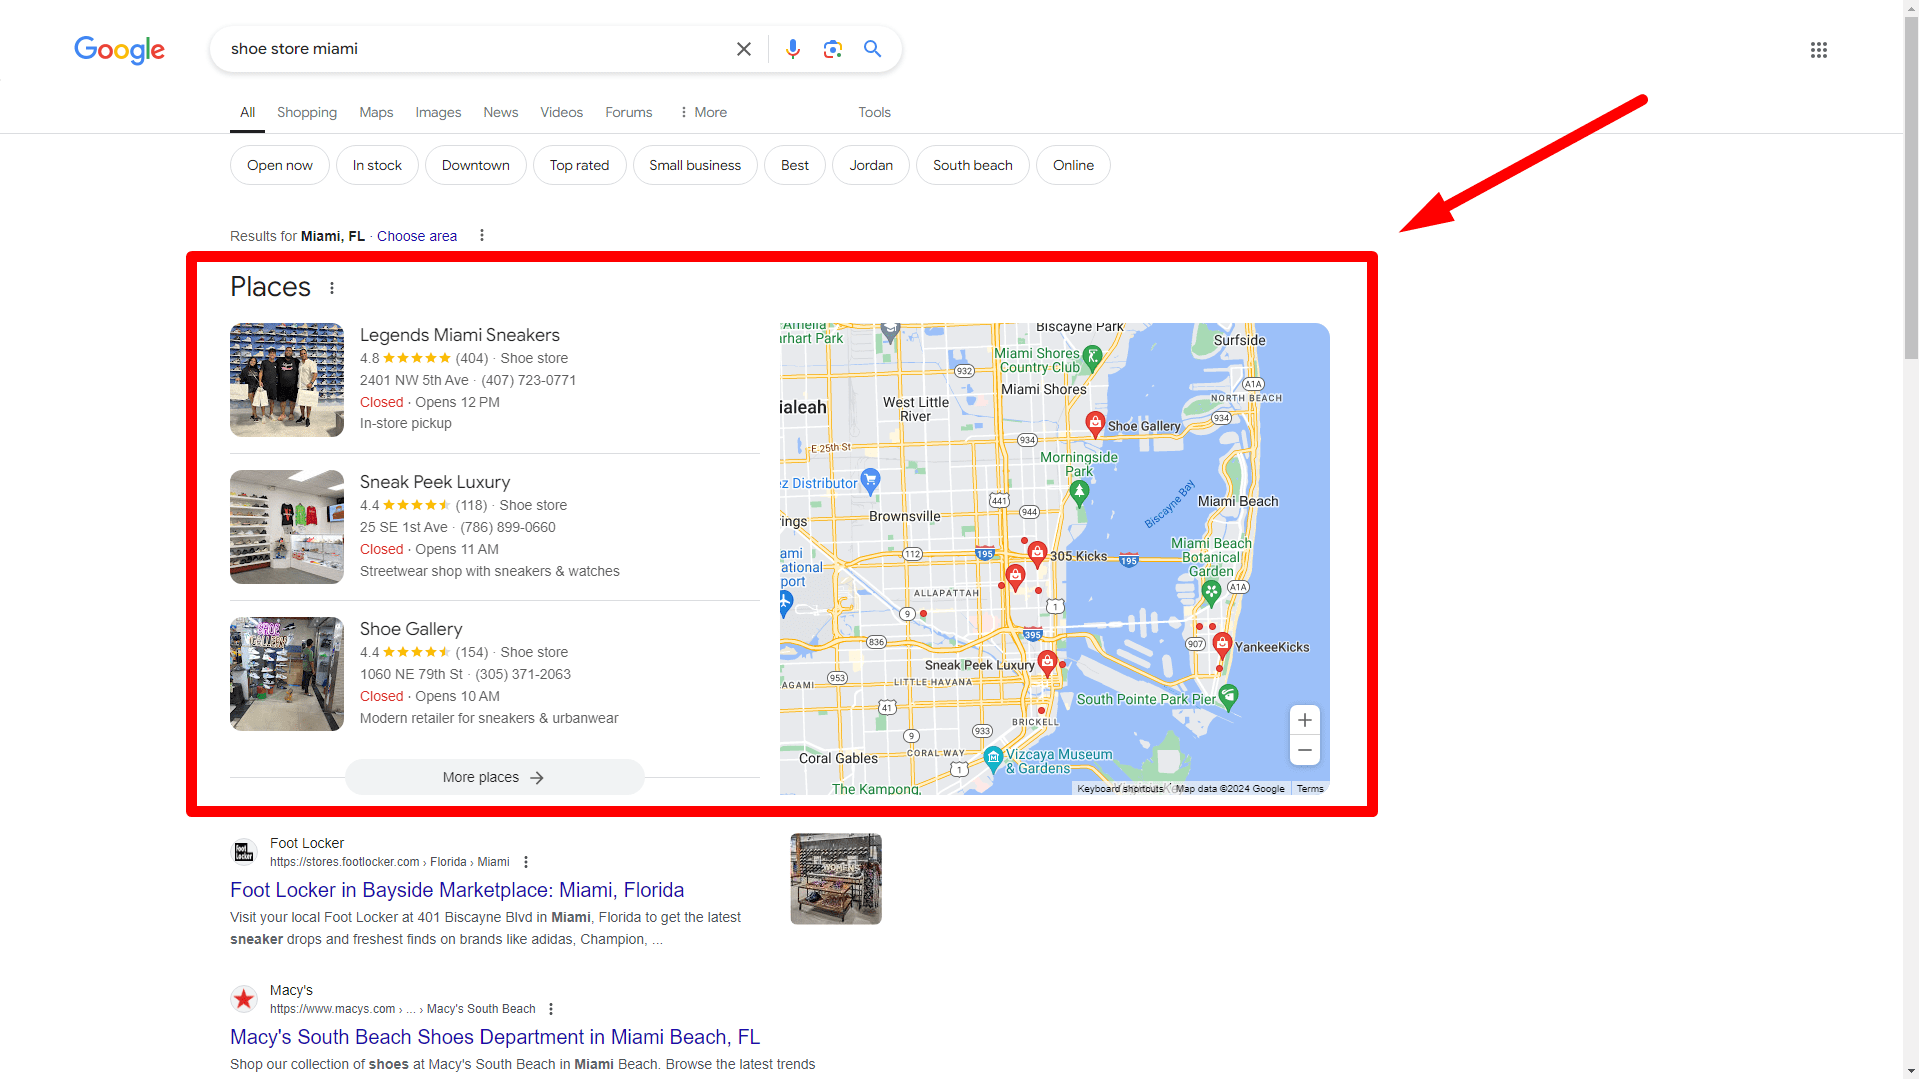Click the Sneak Peek Luxury map pin
The image size is (1919, 1079).
click(x=1047, y=662)
